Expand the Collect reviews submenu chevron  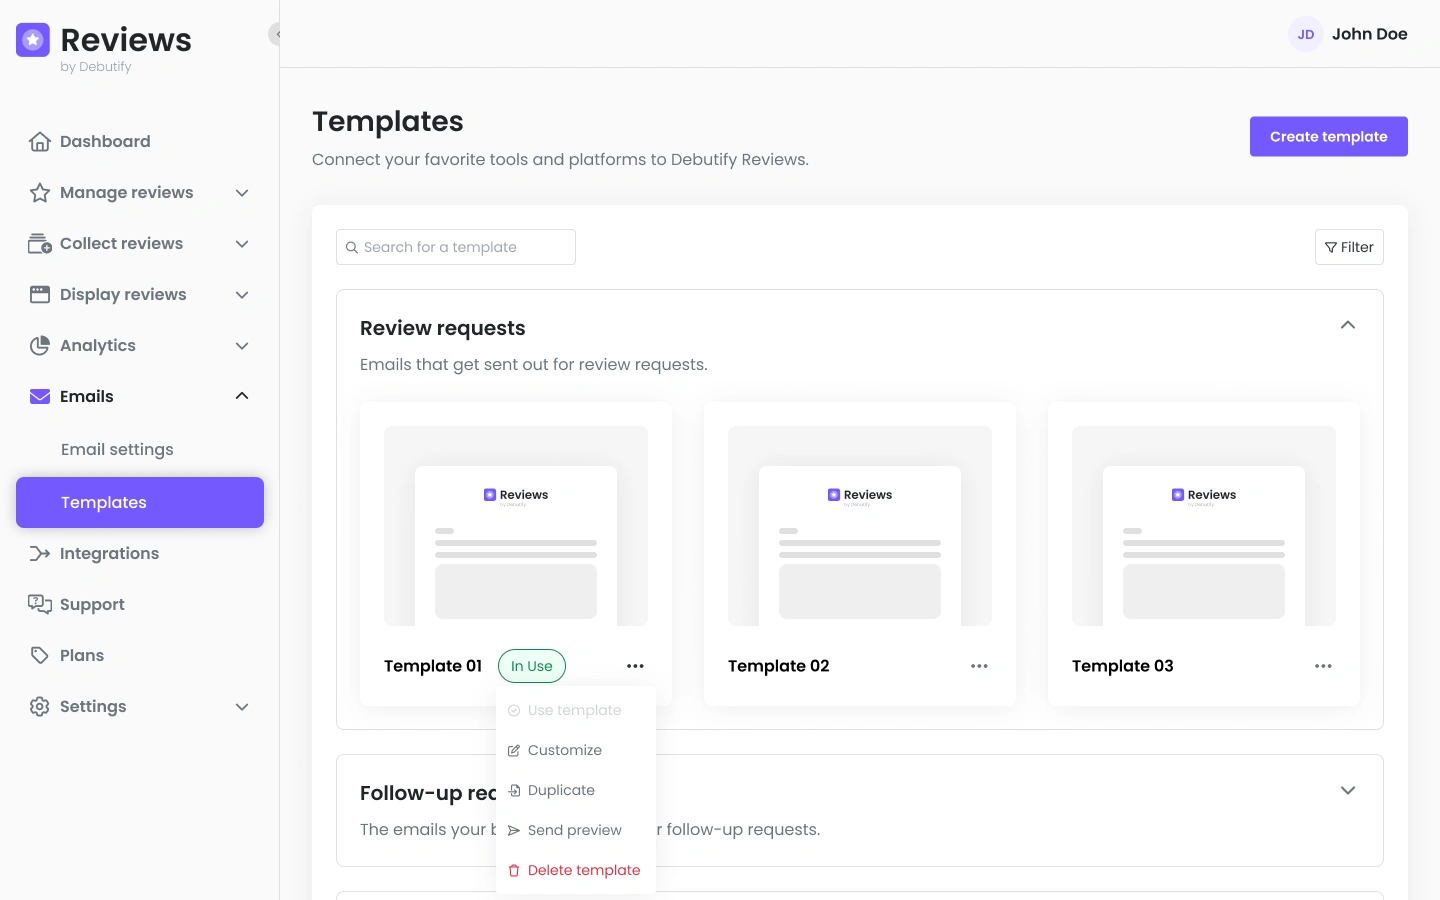(x=242, y=244)
